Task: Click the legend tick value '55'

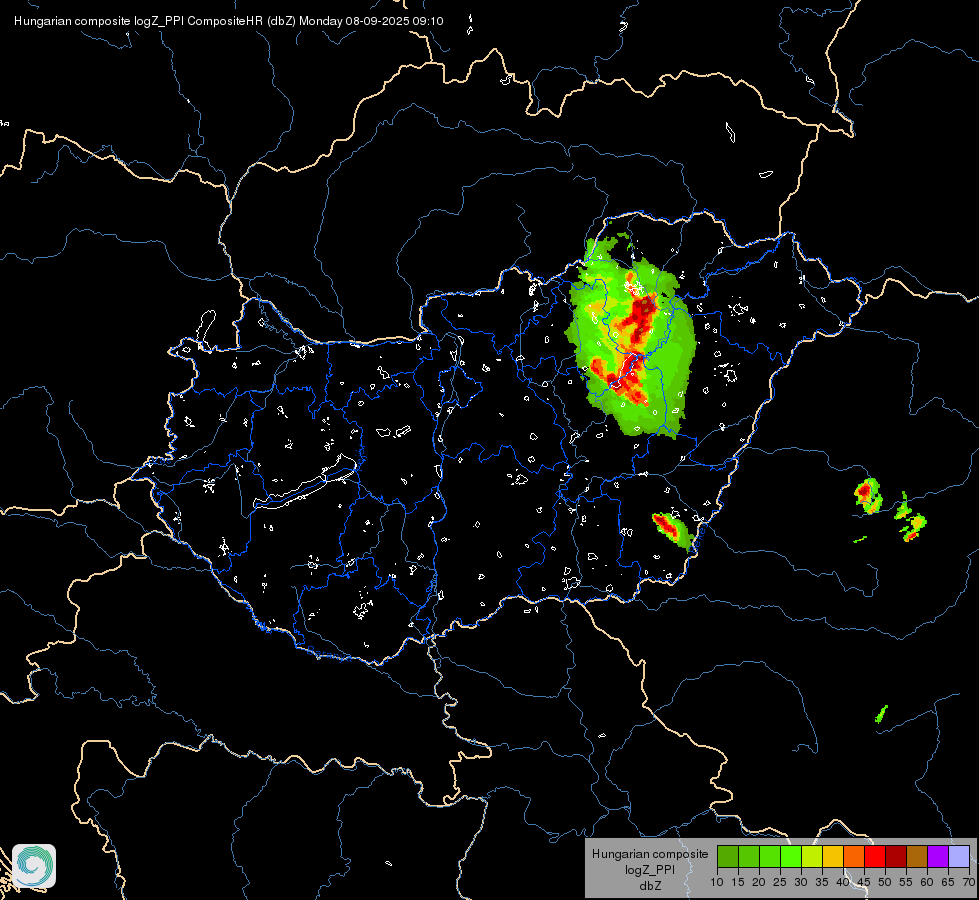Action: tap(906, 883)
